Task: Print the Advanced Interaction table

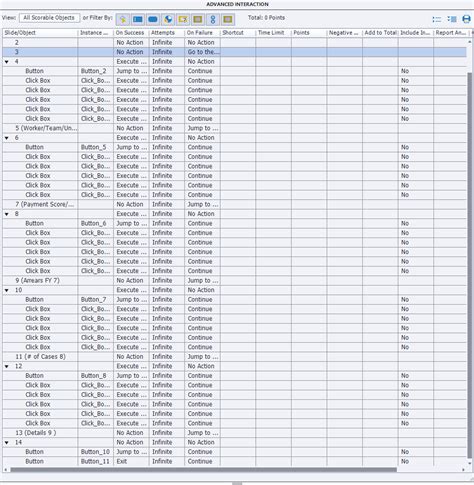Action: point(466,19)
